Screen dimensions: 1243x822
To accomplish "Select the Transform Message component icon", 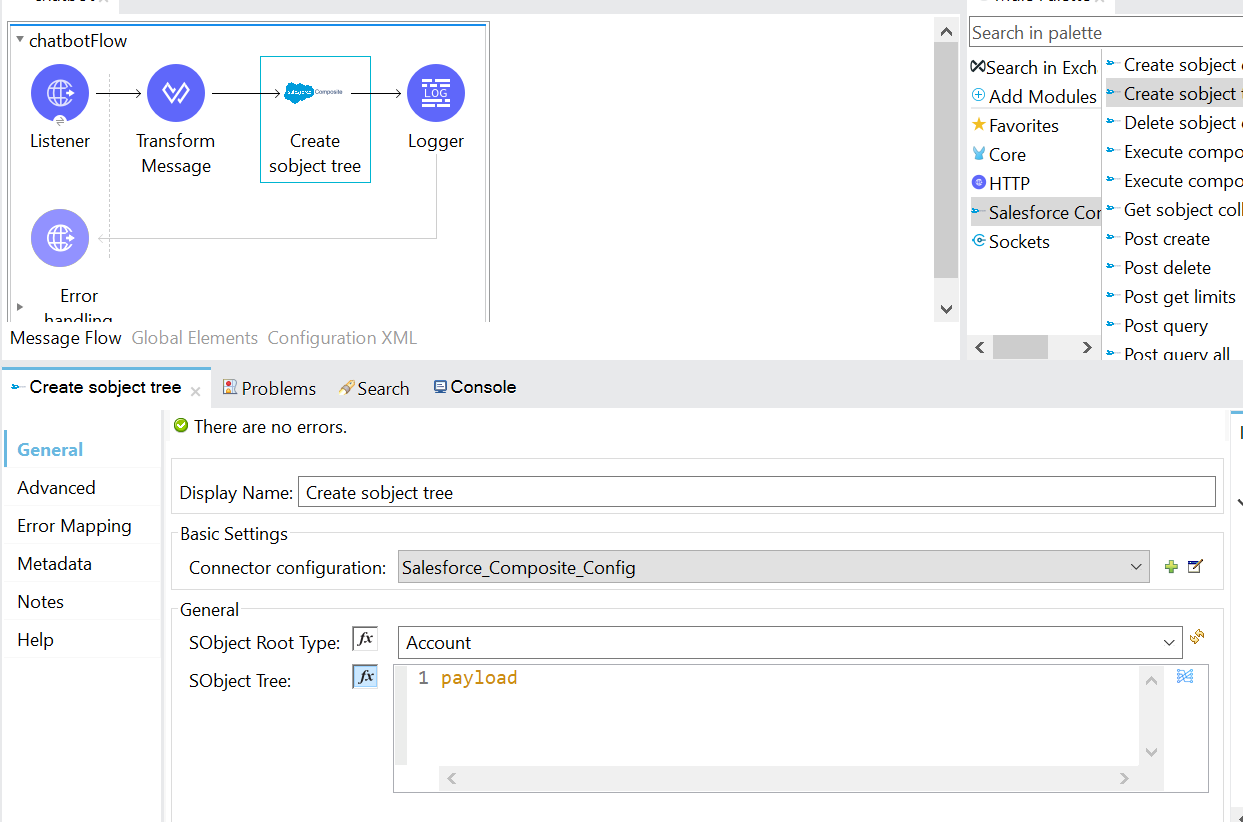I will 176,93.
